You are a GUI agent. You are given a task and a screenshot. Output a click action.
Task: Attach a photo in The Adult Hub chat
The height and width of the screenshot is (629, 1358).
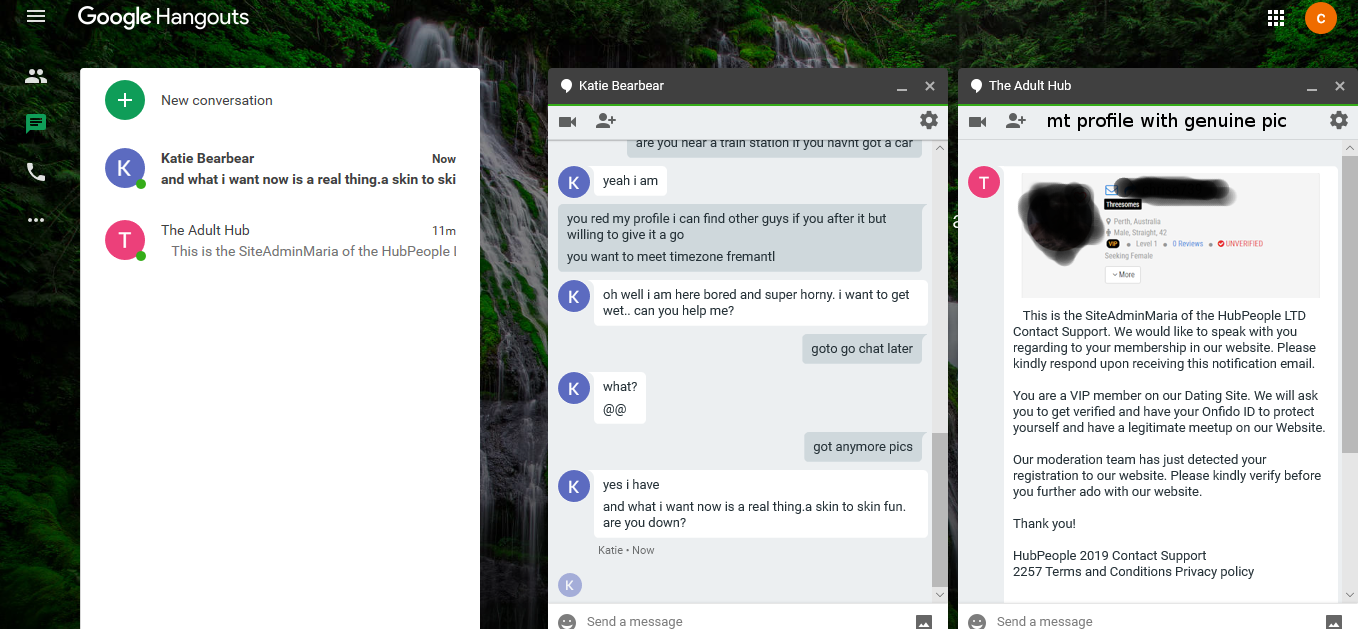[x=1334, y=621]
